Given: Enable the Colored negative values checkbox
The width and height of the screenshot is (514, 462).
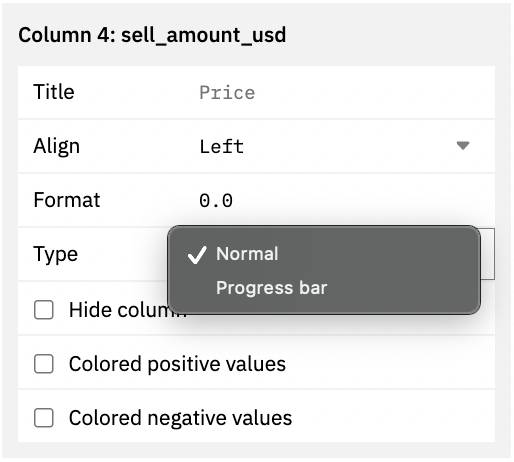Looking at the screenshot, I should click(x=44, y=418).
